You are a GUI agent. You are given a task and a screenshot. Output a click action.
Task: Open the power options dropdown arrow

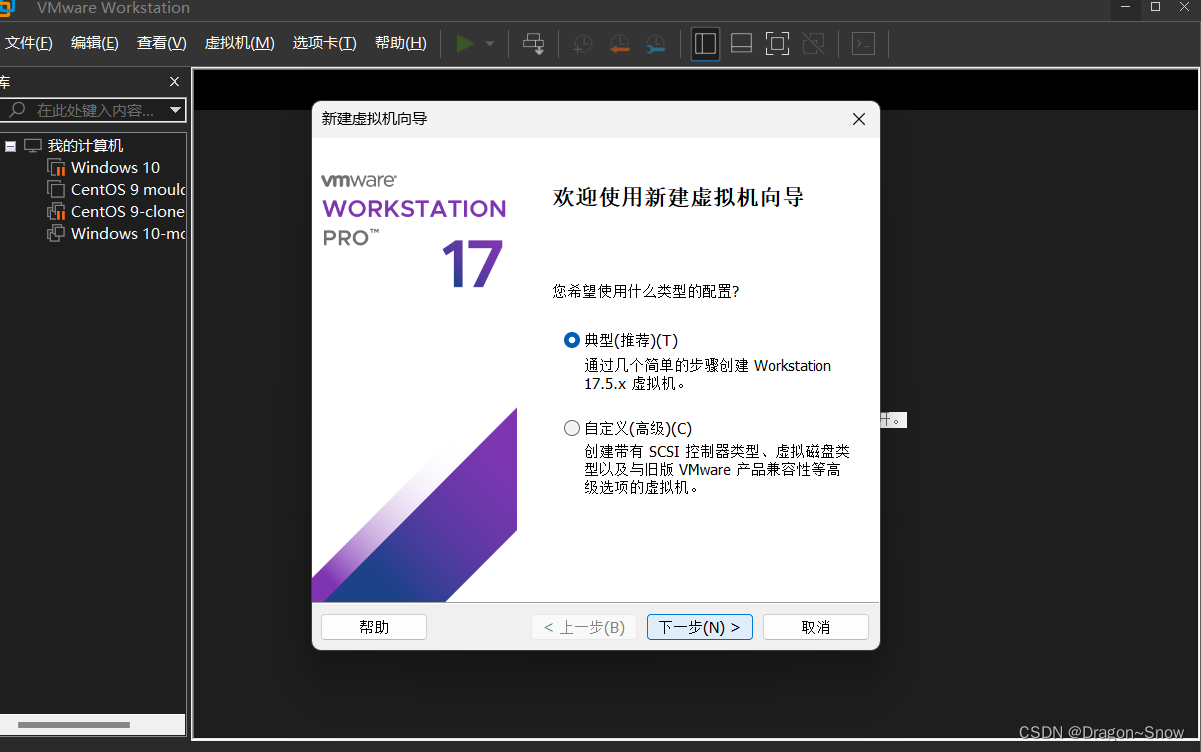tap(490, 44)
